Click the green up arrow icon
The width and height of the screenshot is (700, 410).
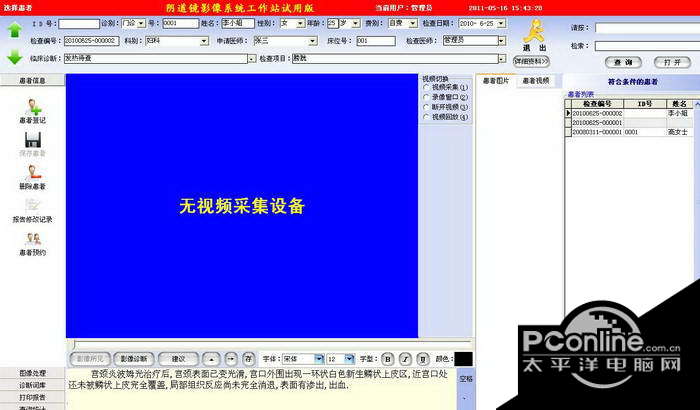point(15,31)
